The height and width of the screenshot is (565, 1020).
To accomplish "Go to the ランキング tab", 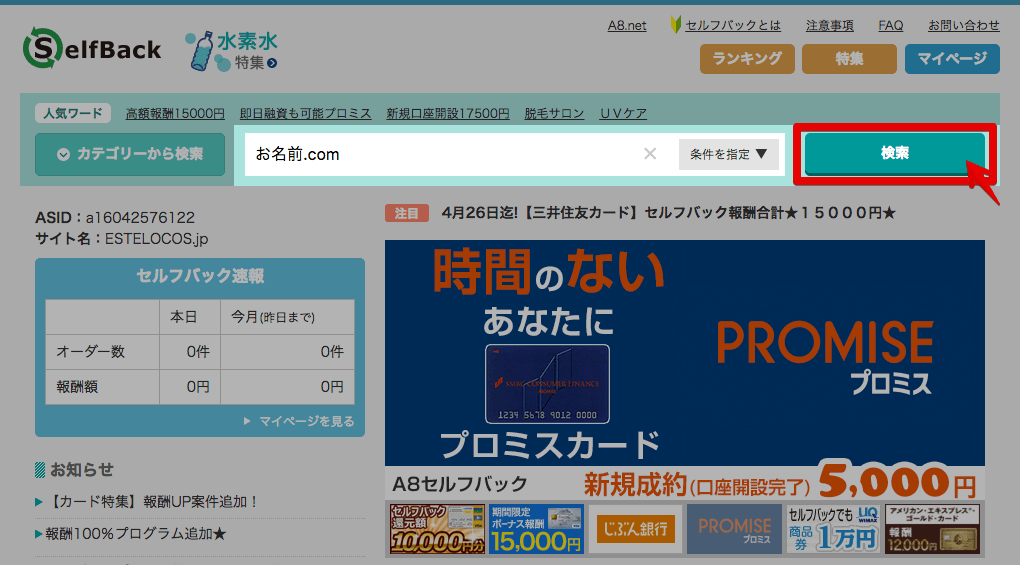I will [747, 59].
